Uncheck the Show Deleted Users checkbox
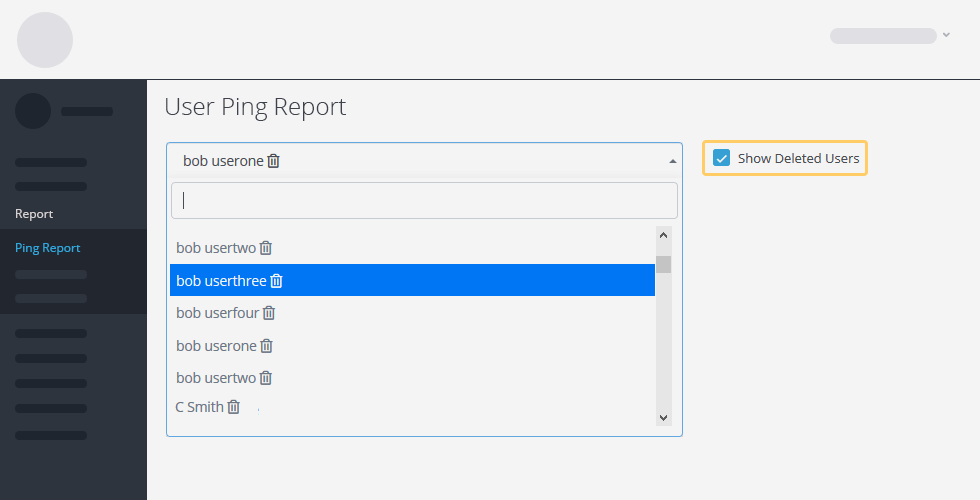Screen dimensions: 980x500 (722, 158)
